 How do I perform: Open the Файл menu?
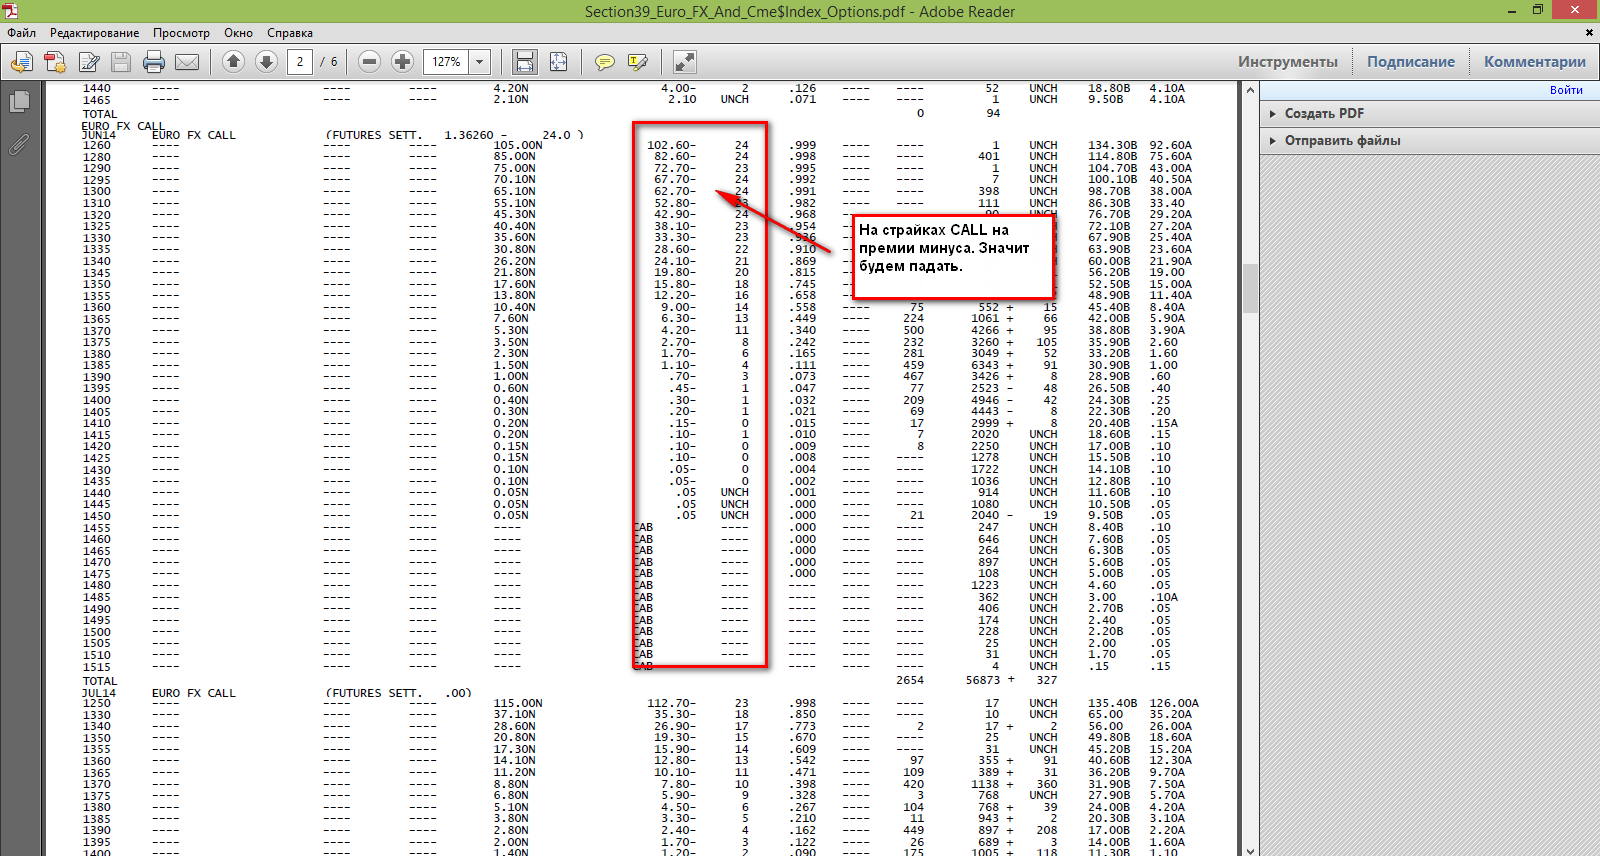[x=22, y=33]
